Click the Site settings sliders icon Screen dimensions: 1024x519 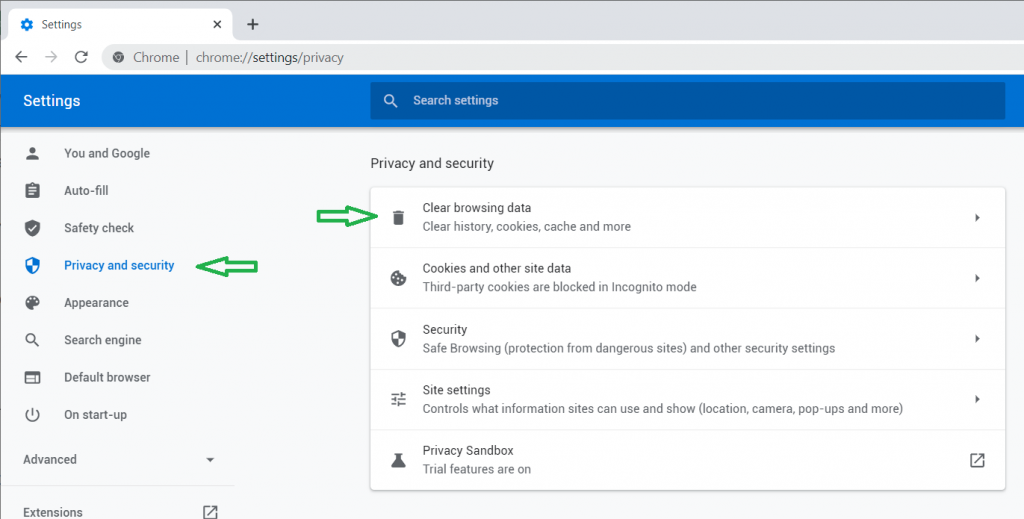[x=398, y=399]
